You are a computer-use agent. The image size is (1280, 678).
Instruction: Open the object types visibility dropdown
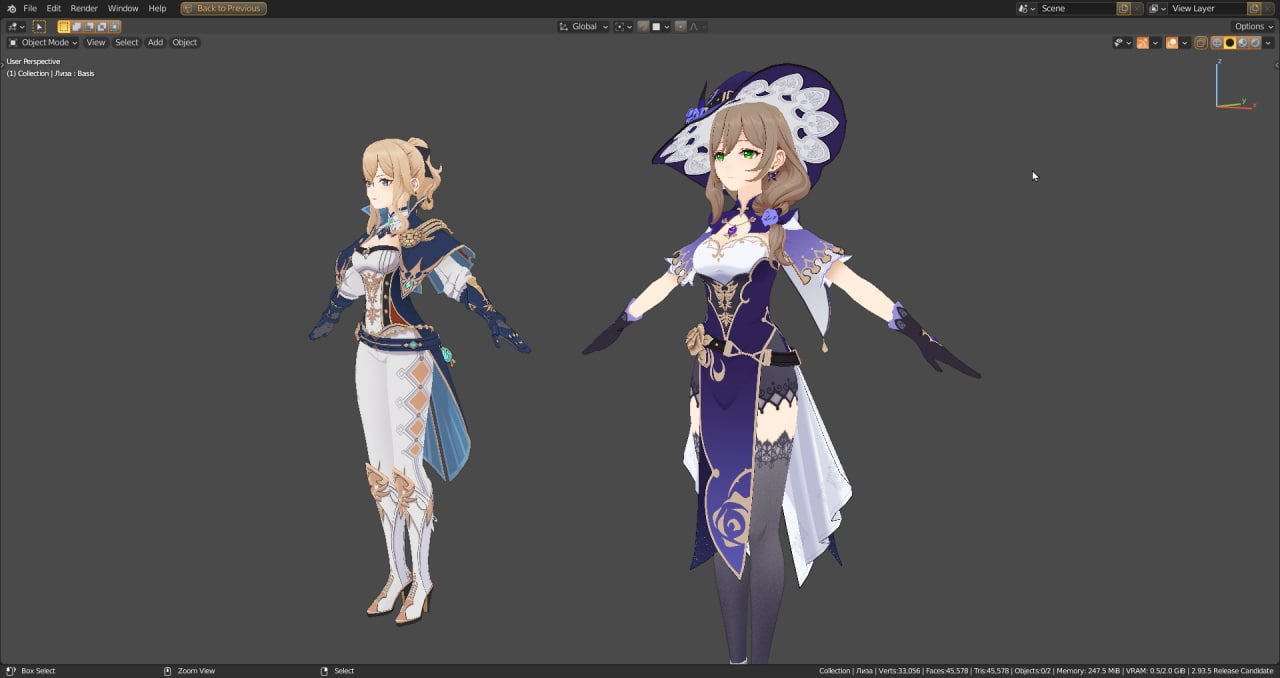tap(1123, 43)
